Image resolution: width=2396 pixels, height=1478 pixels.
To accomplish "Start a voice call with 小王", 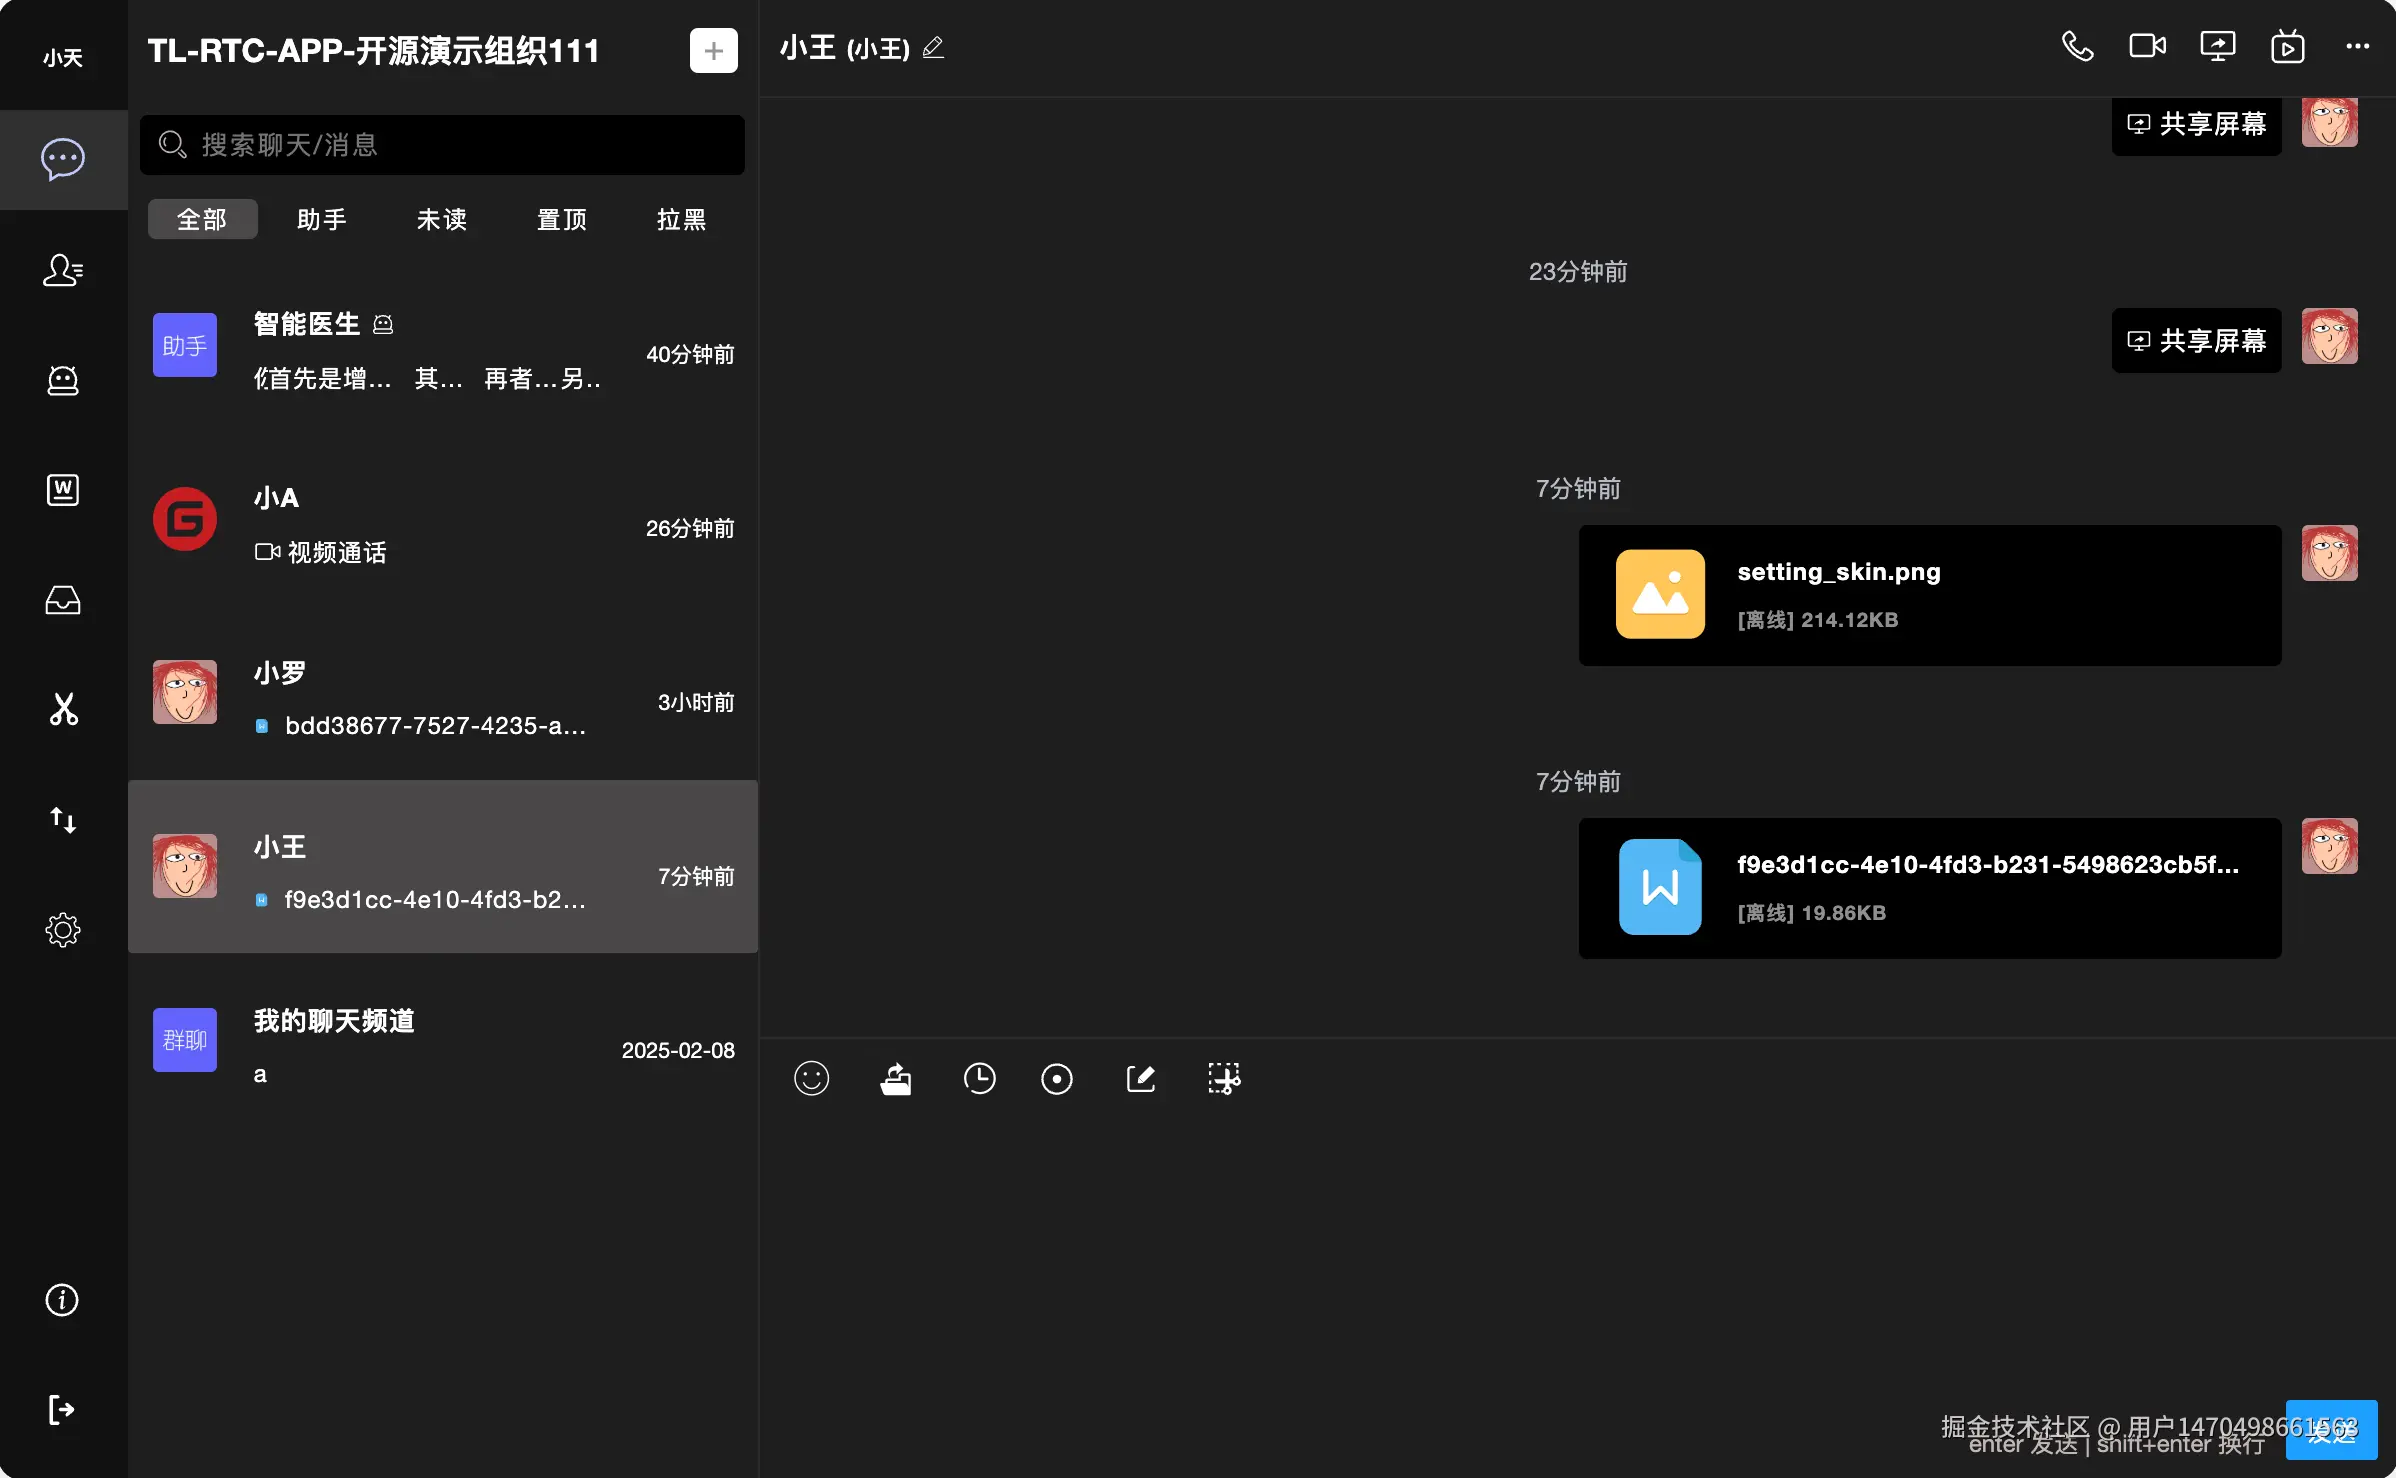I will pyautogui.click(x=2077, y=47).
